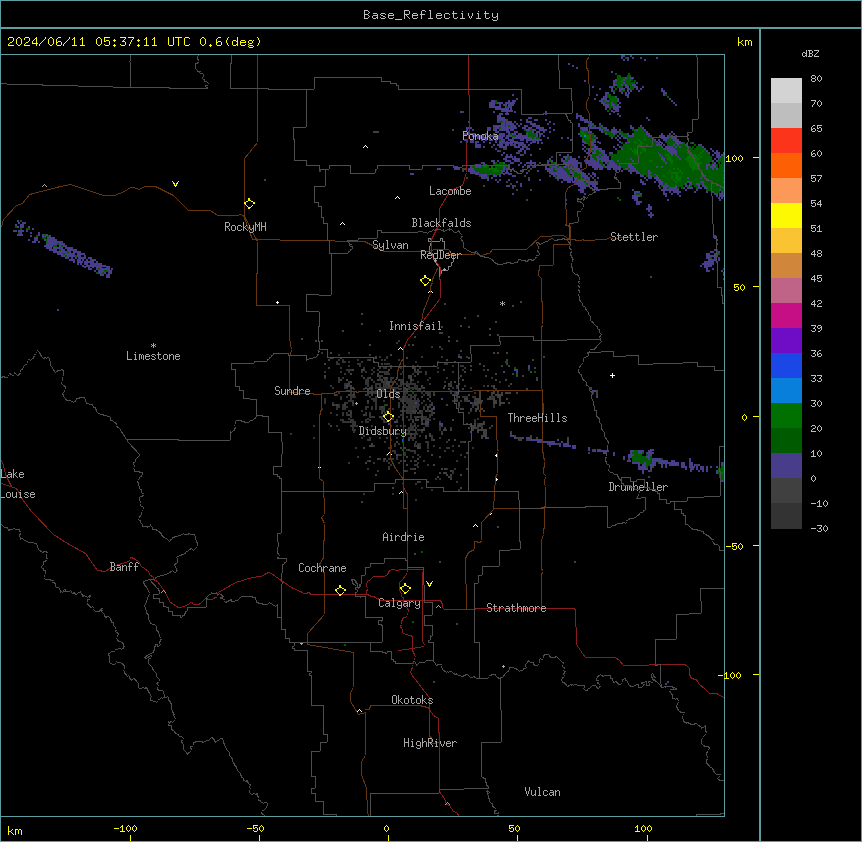
Task: Click the yellow station marker near RockyMH
Action: pos(249,204)
